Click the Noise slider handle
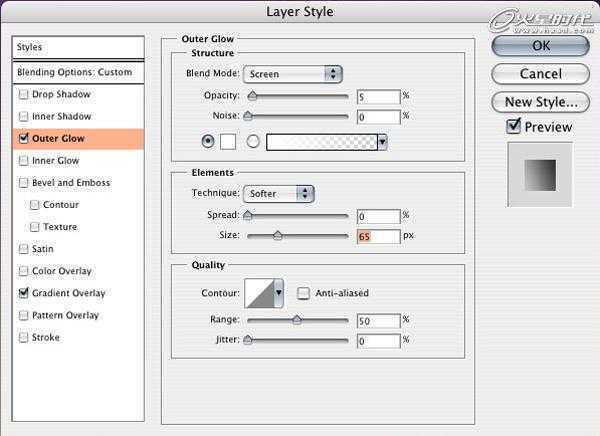600x436 pixels. click(248, 116)
